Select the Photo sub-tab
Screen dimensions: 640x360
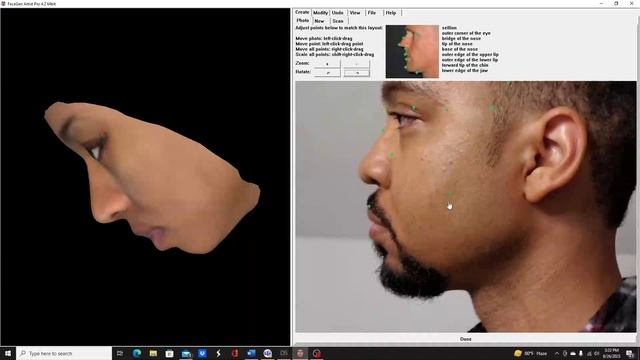point(303,20)
